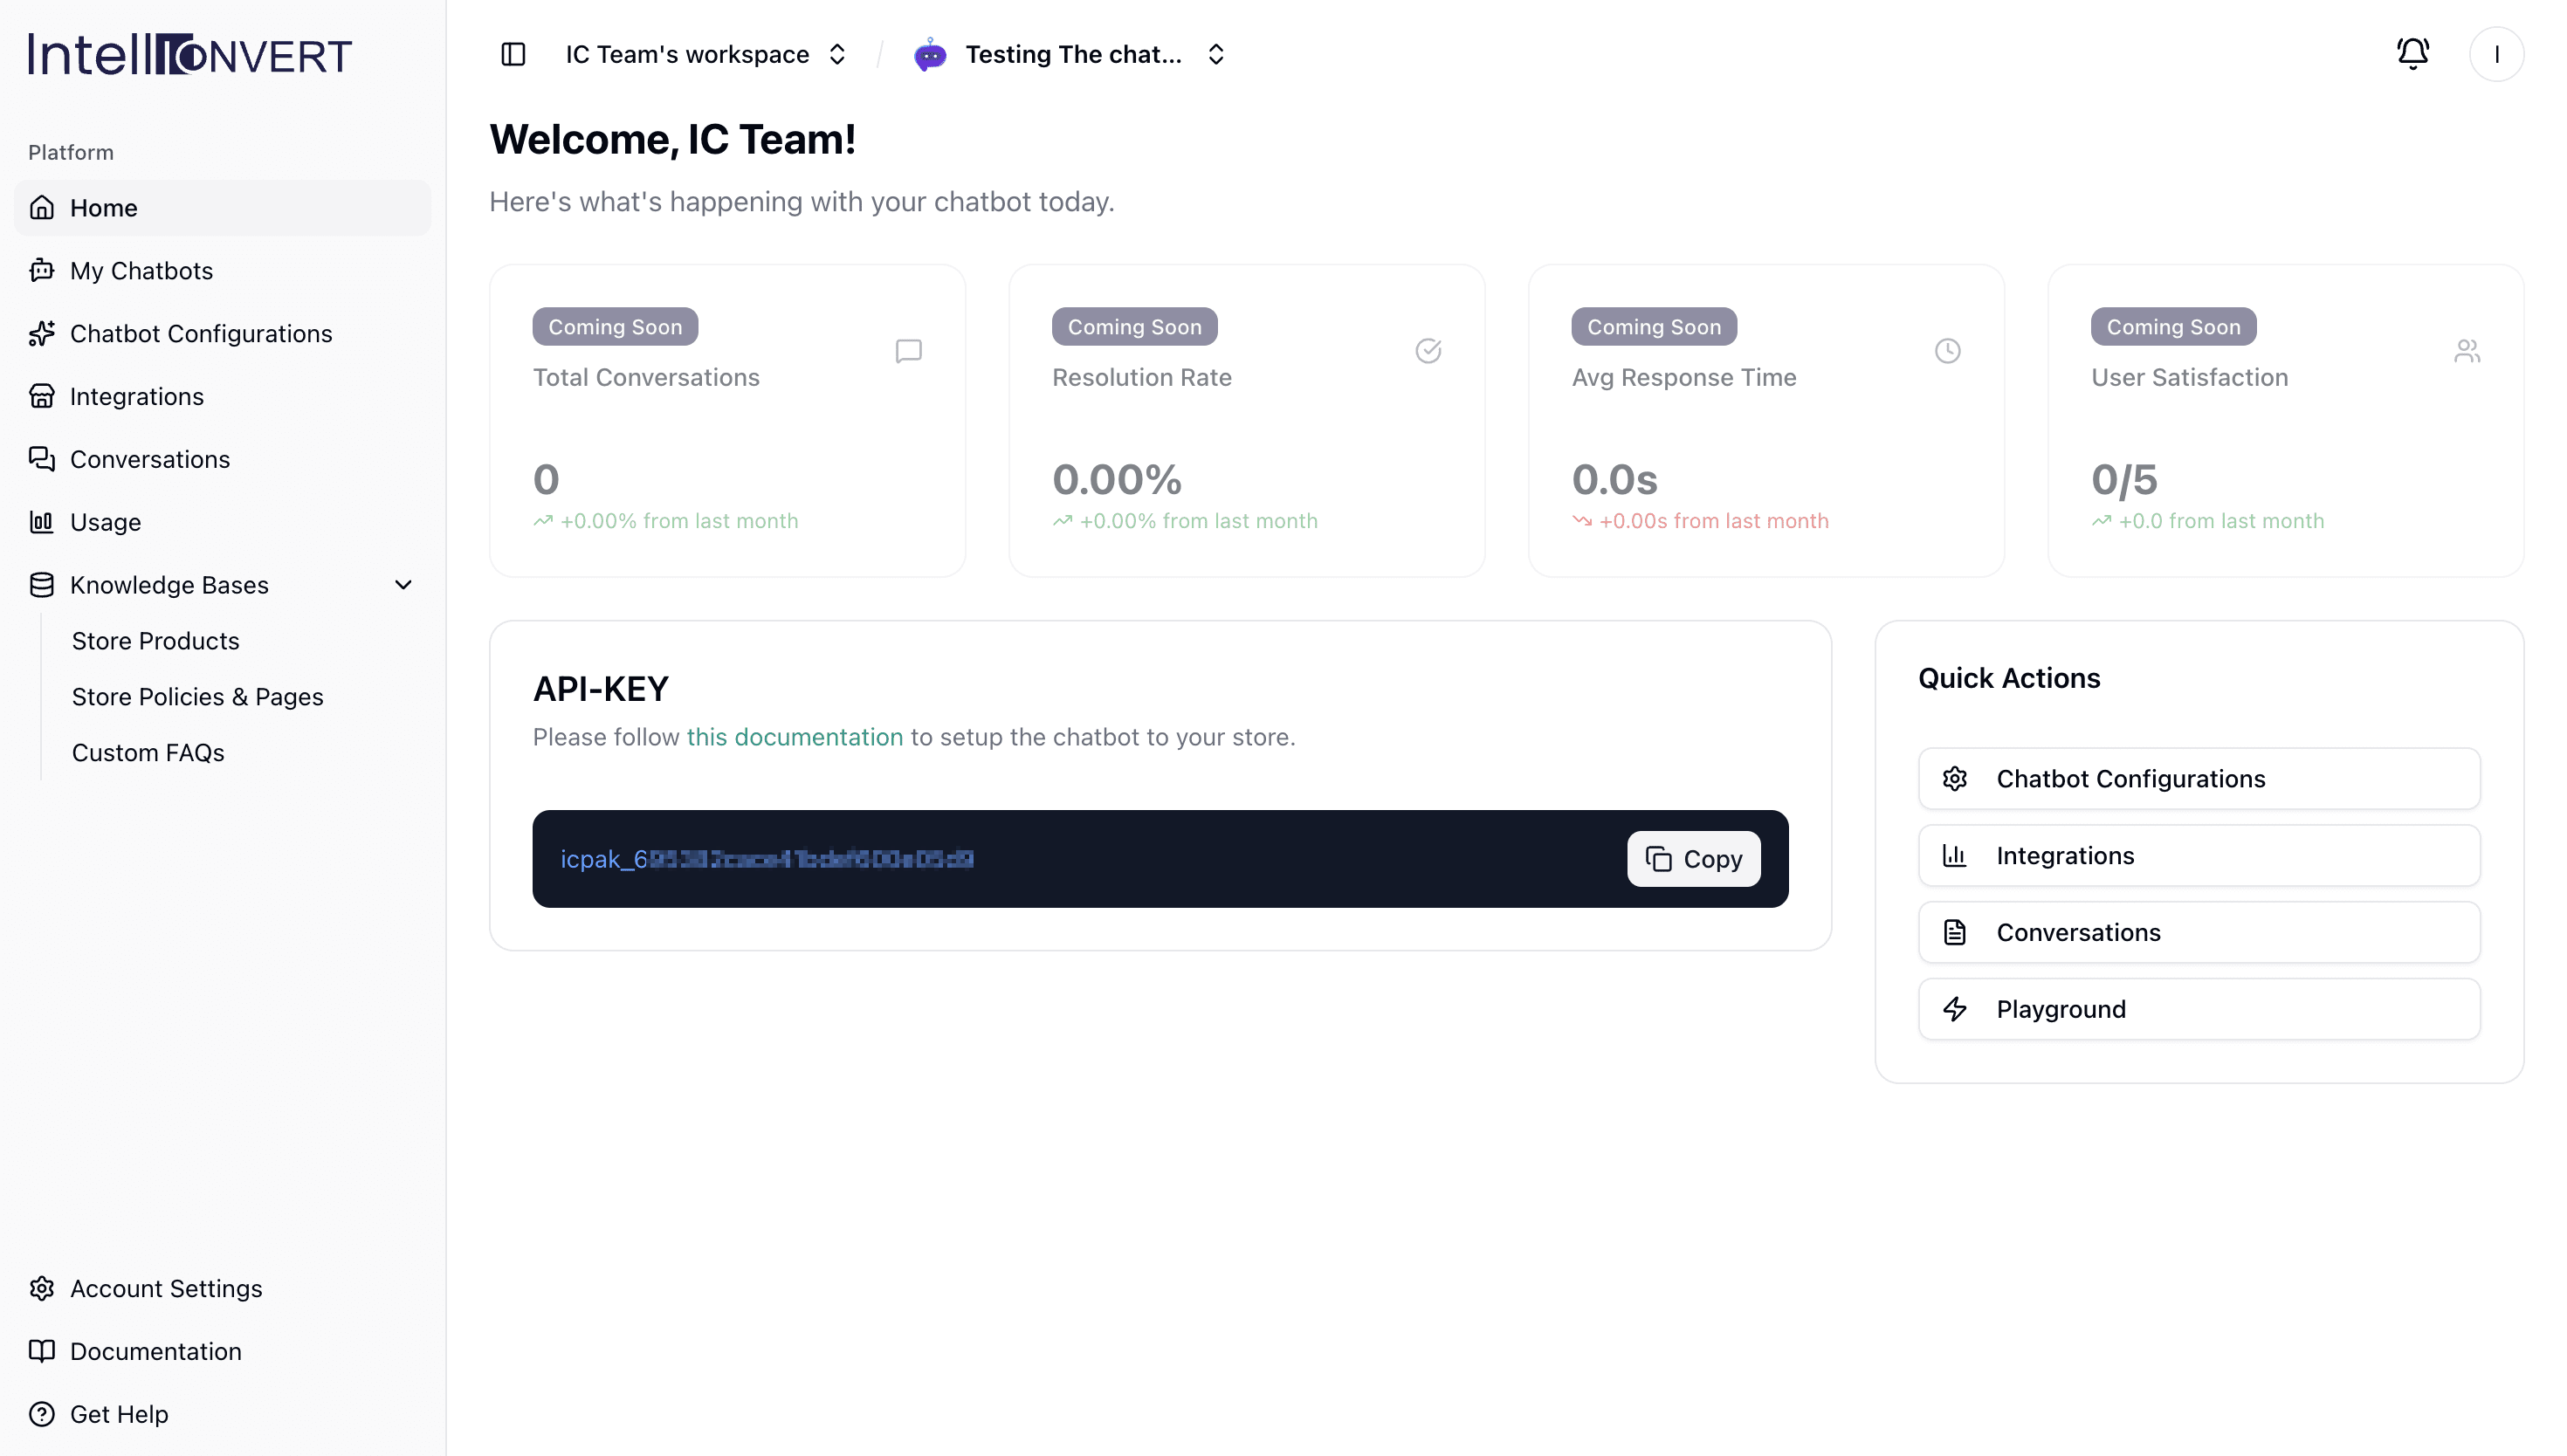The image size is (2567, 1456).
Task: Toggle the sidebar panel icon
Action: tap(513, 54)
